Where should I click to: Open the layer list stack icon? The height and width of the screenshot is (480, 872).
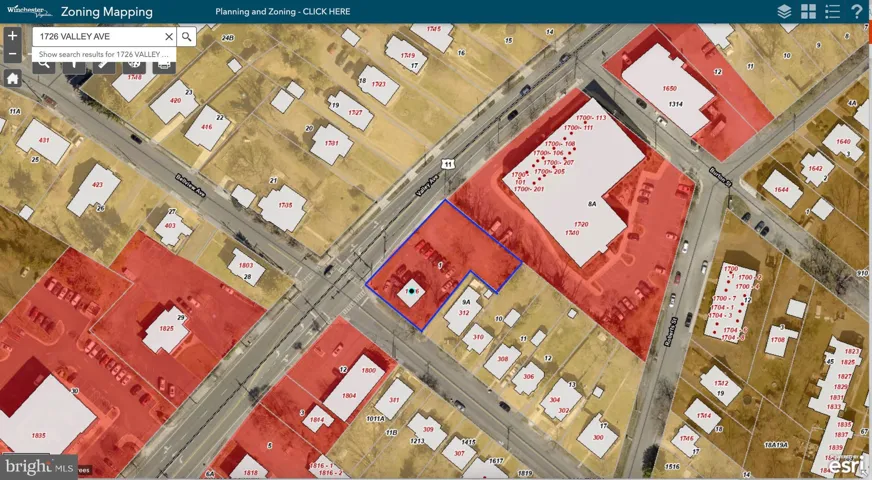784,12
